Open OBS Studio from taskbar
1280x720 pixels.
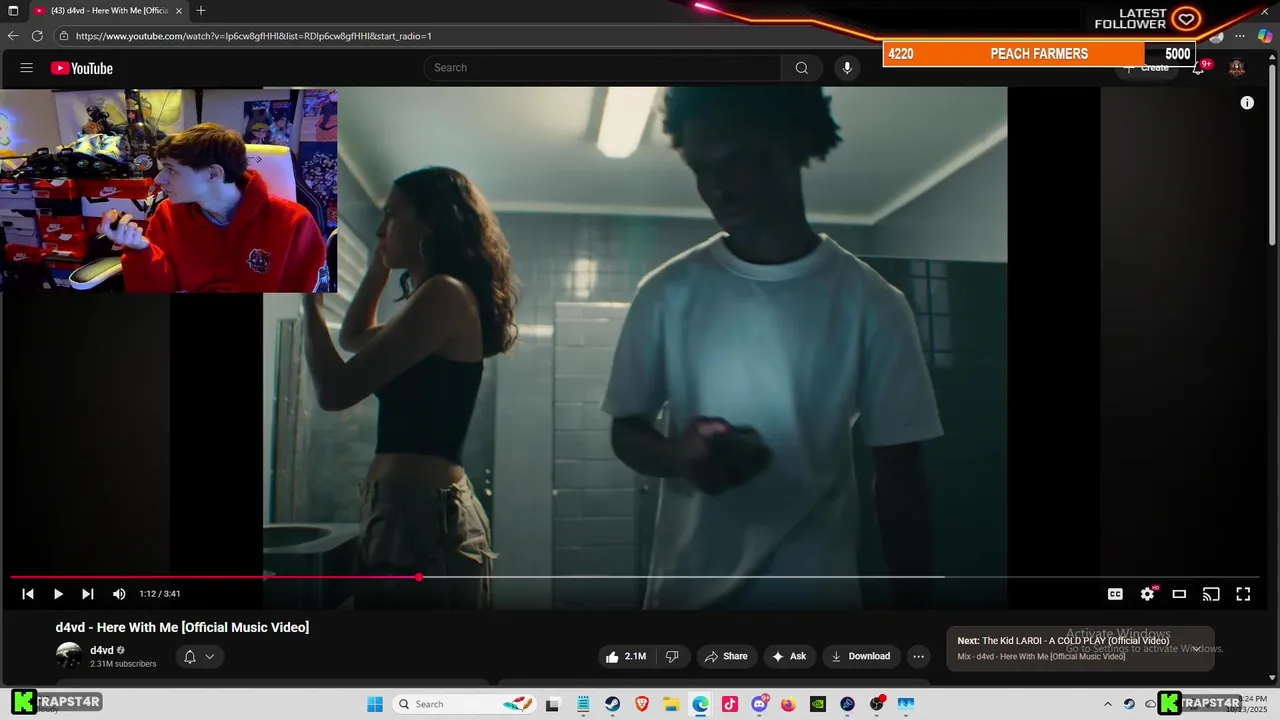coord(877,704)
